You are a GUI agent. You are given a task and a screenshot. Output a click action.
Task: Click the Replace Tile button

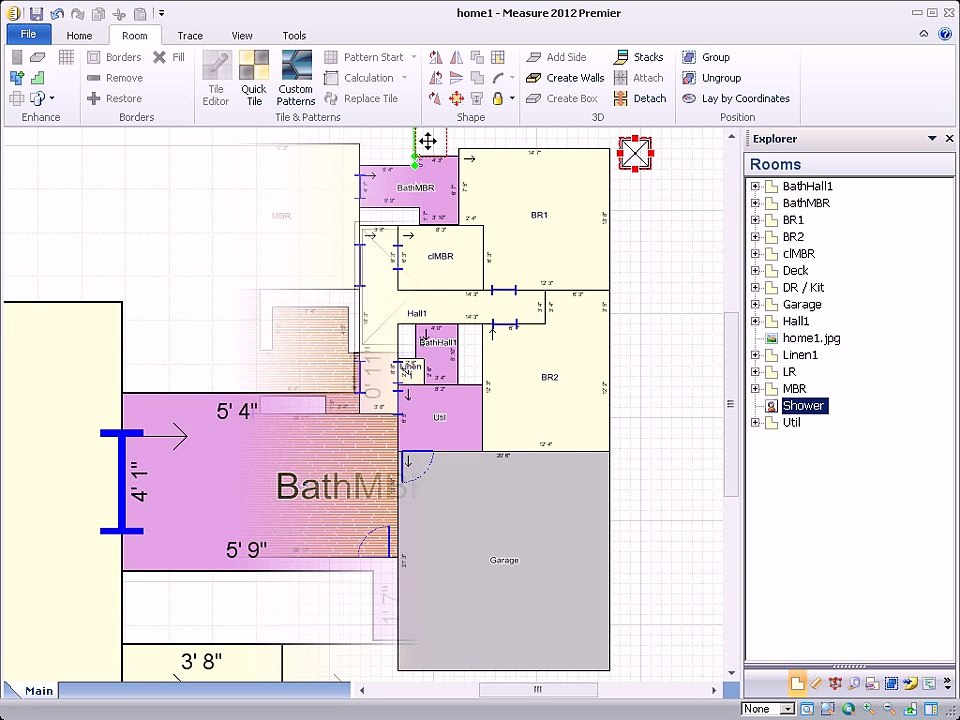(361, 98)
